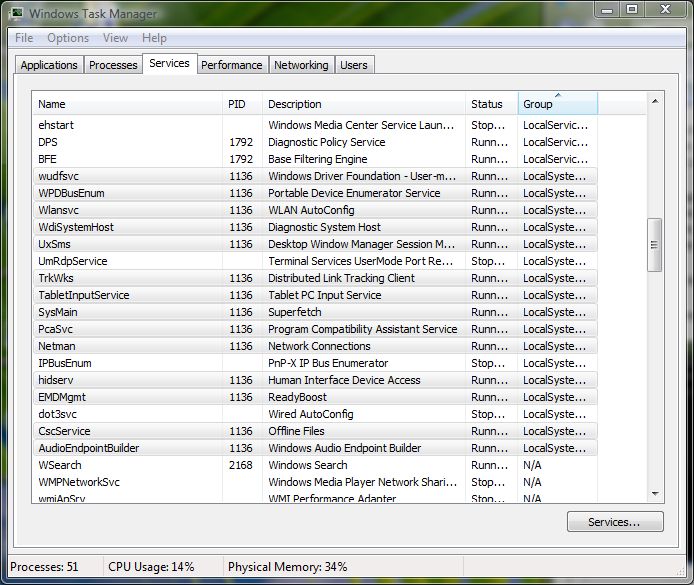Select the TabletInputService row
Viewport: 694px width, 585px height.
(315, 295)
